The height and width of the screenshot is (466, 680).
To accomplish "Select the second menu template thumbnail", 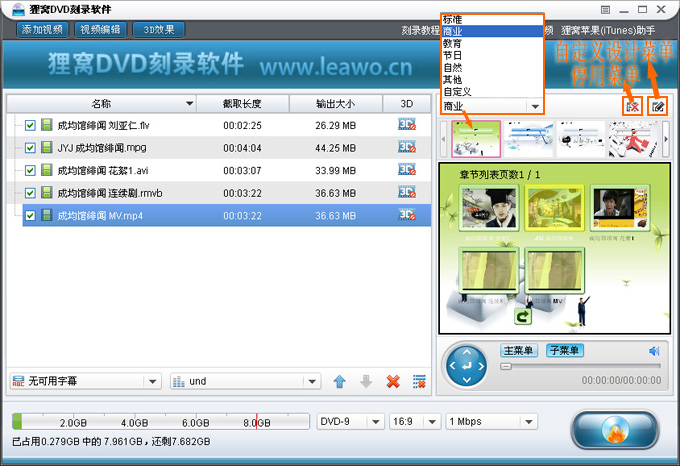I will point(528,139).
